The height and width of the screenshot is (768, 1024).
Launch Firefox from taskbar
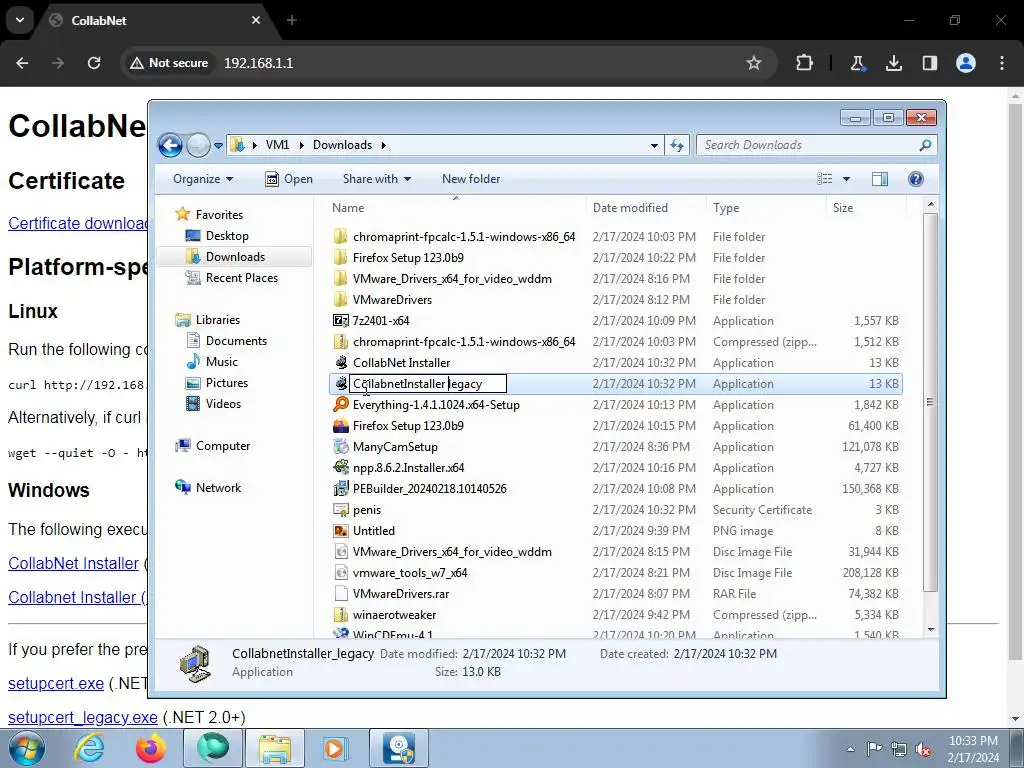(151, 748)
